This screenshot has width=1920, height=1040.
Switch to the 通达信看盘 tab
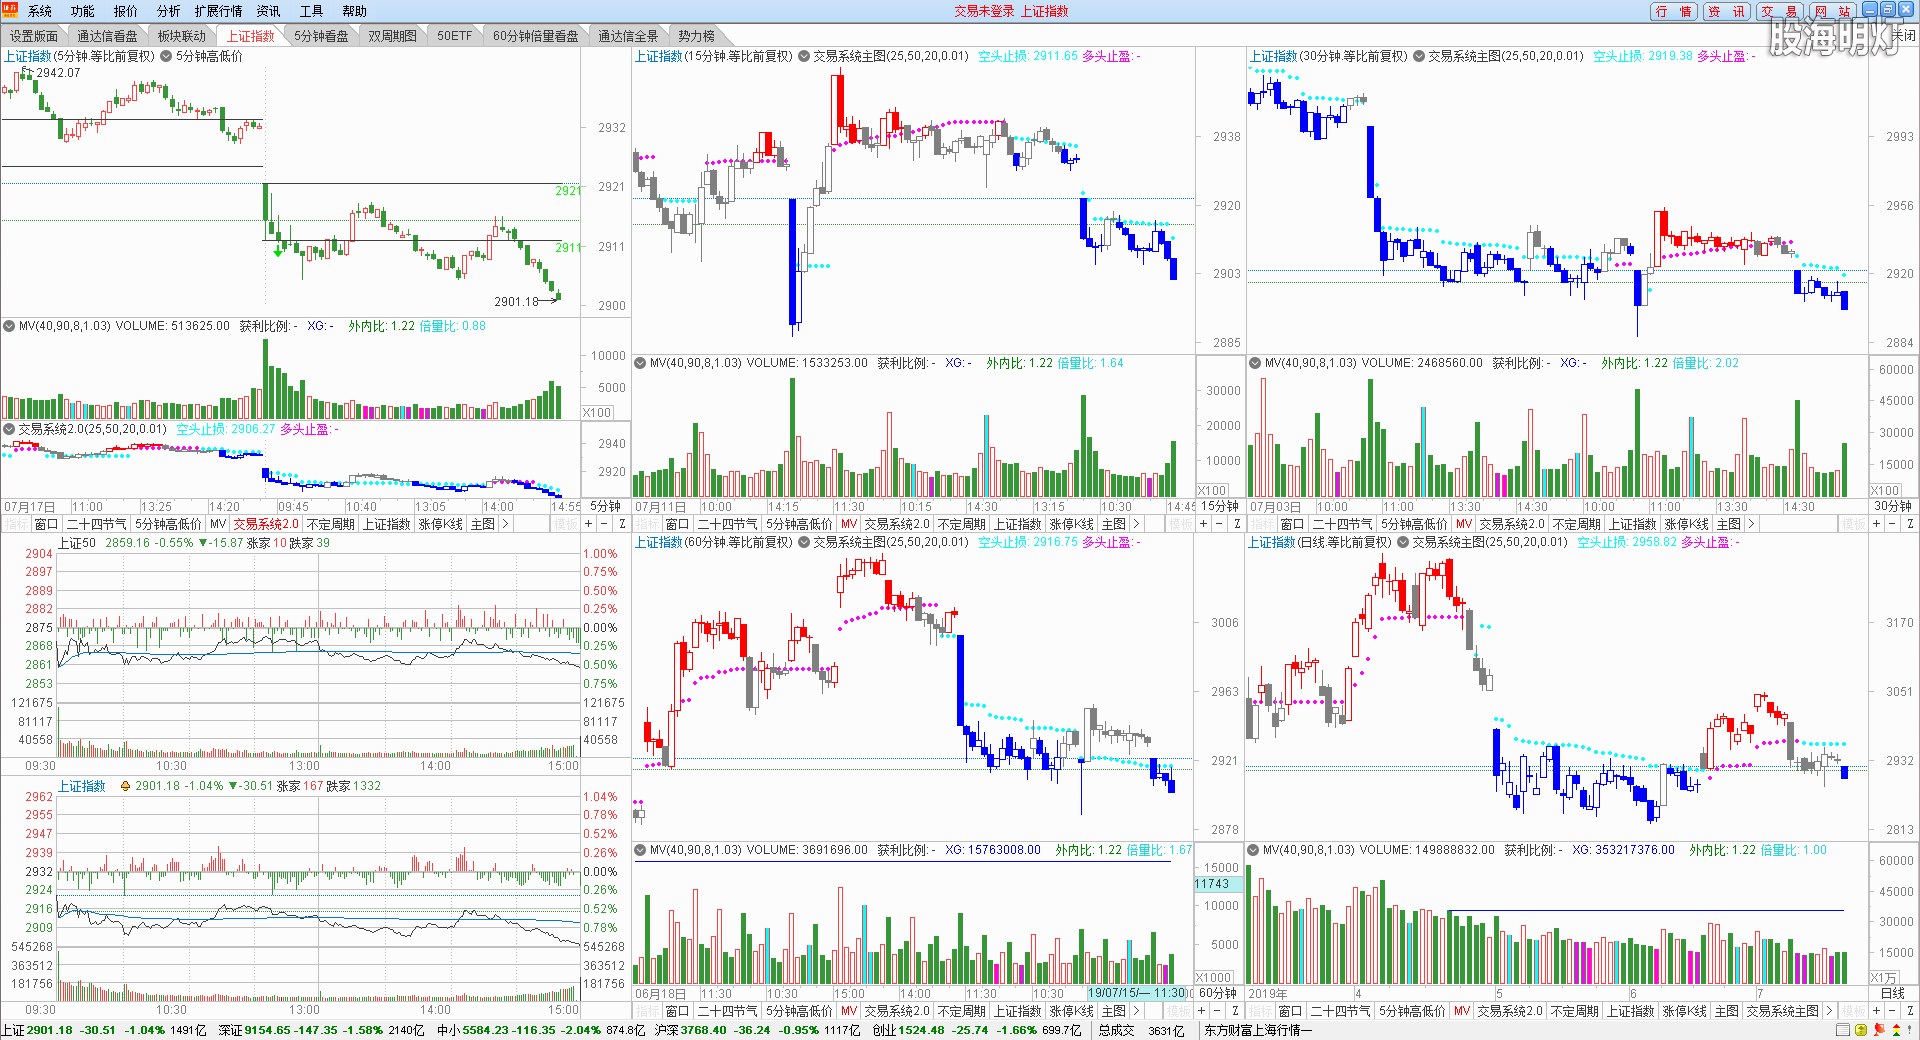pos(108,36)
